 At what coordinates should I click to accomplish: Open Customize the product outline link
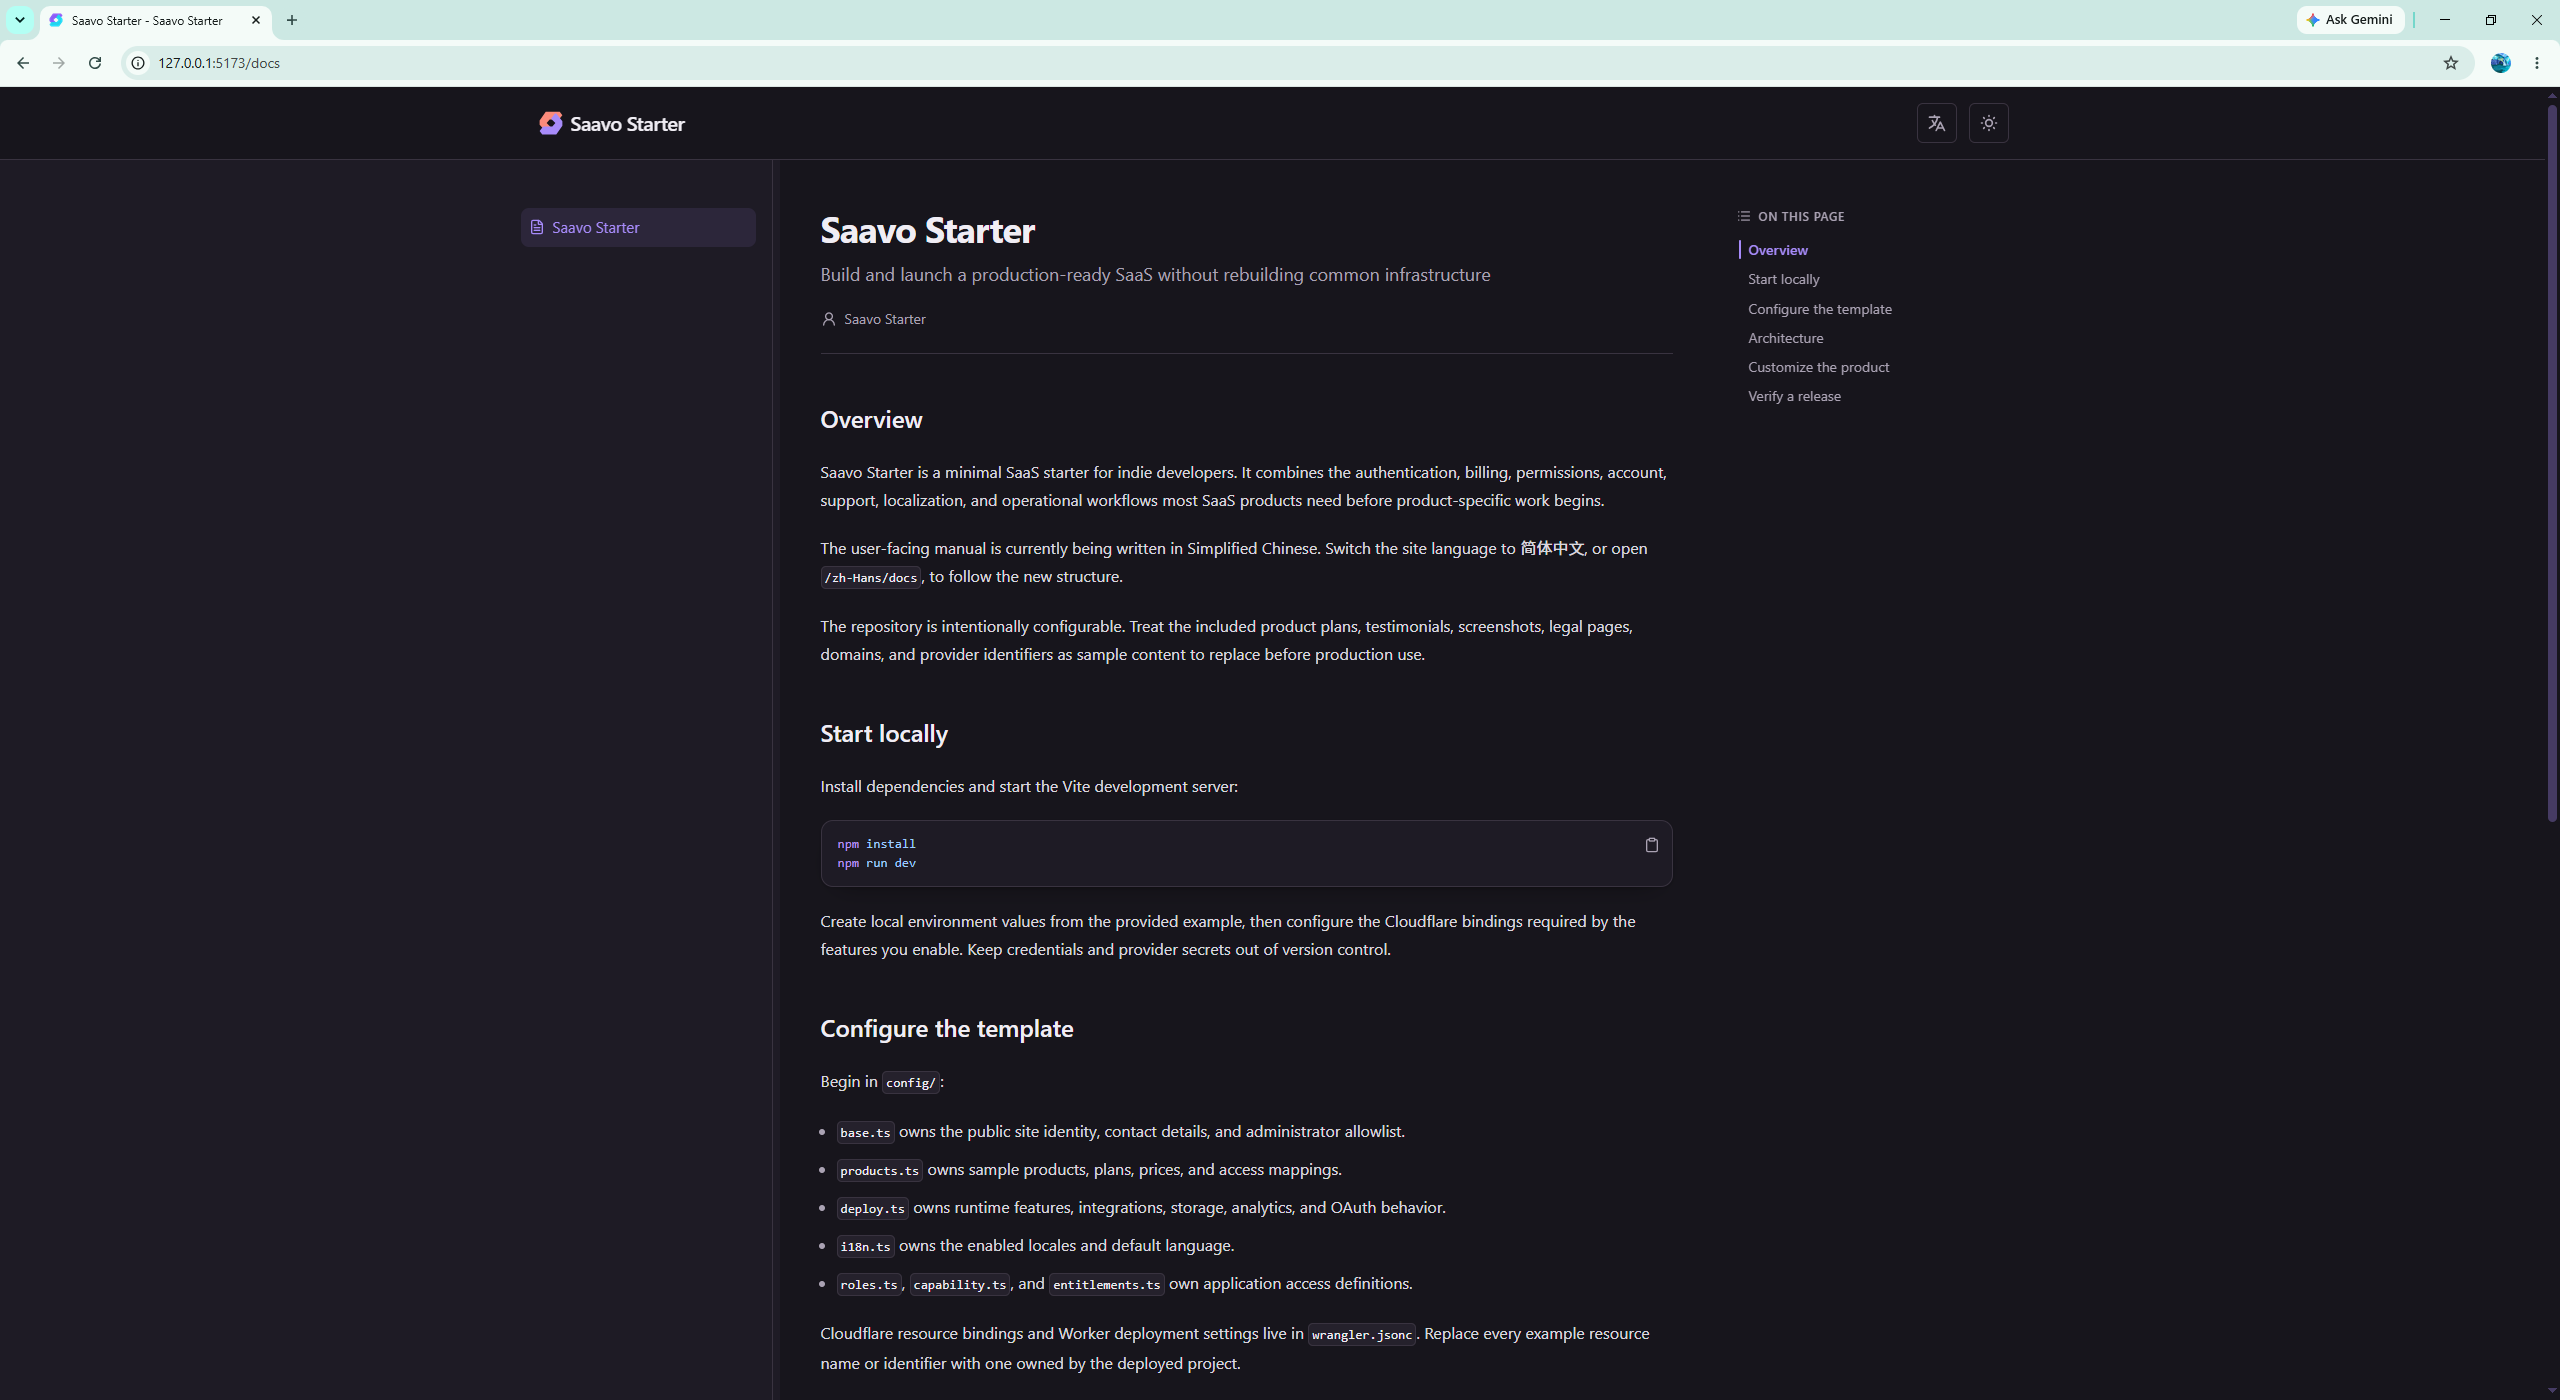point(1818,367)
